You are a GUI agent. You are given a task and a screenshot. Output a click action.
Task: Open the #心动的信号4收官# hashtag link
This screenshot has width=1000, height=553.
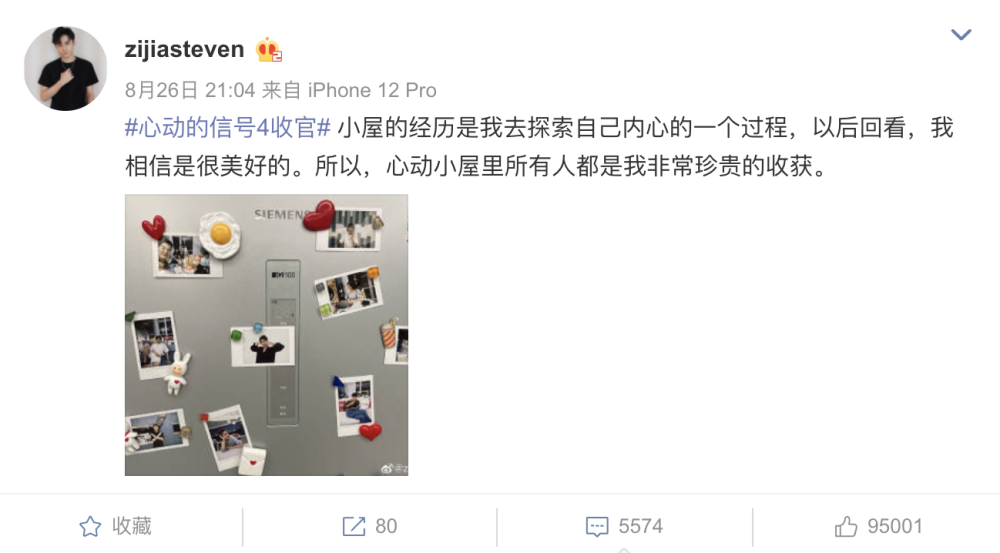coord(228,128)
